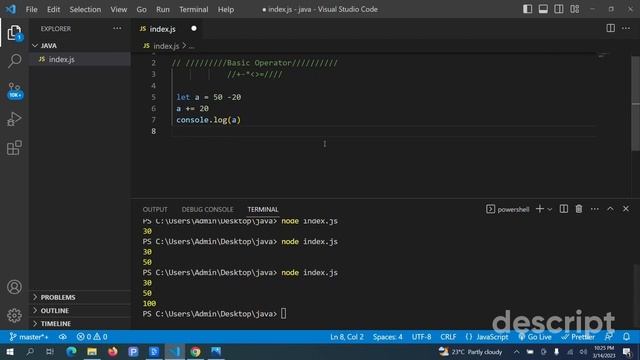Maximize the panel size with chevron up
The width and height of the screenshot is (640, 360).
point(610,209)
